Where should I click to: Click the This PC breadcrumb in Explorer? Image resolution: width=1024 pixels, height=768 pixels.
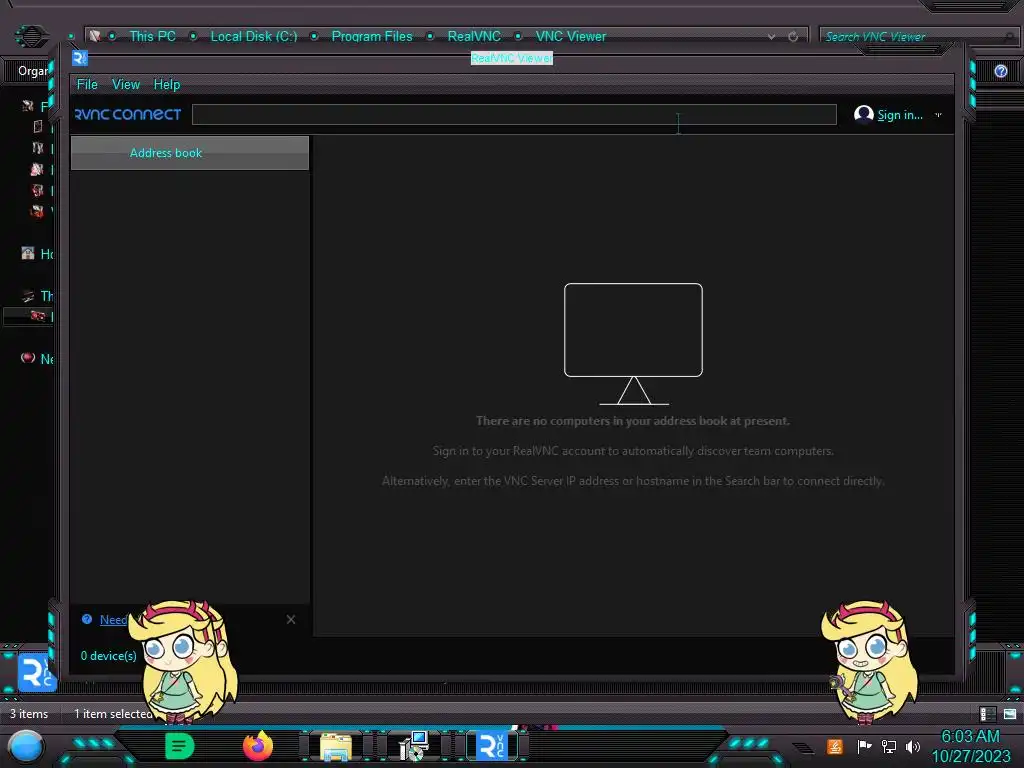[152, 37]
